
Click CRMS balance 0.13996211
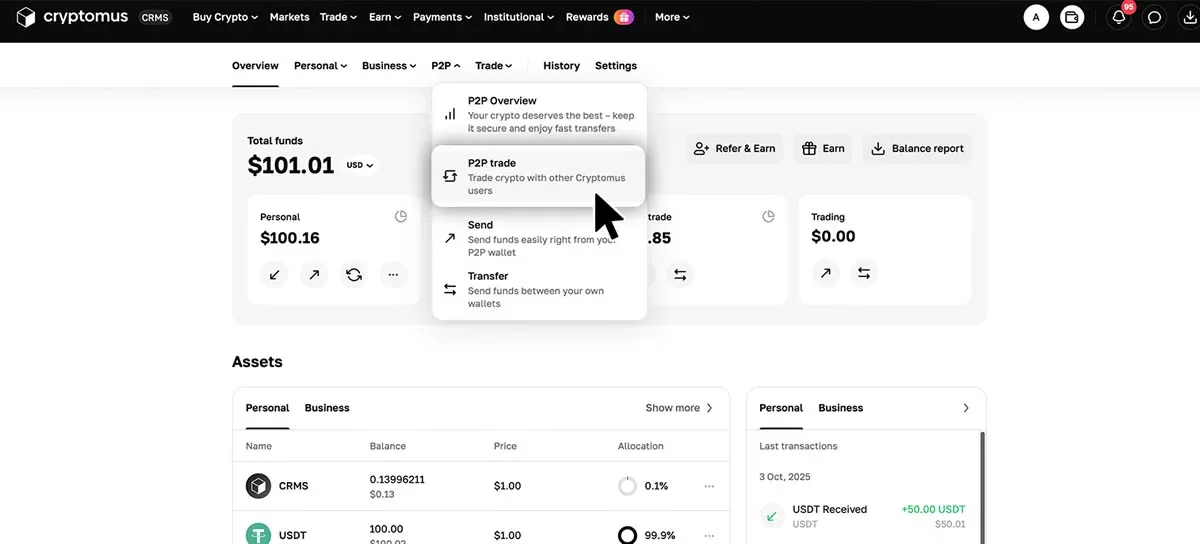[x=397, y=480]
